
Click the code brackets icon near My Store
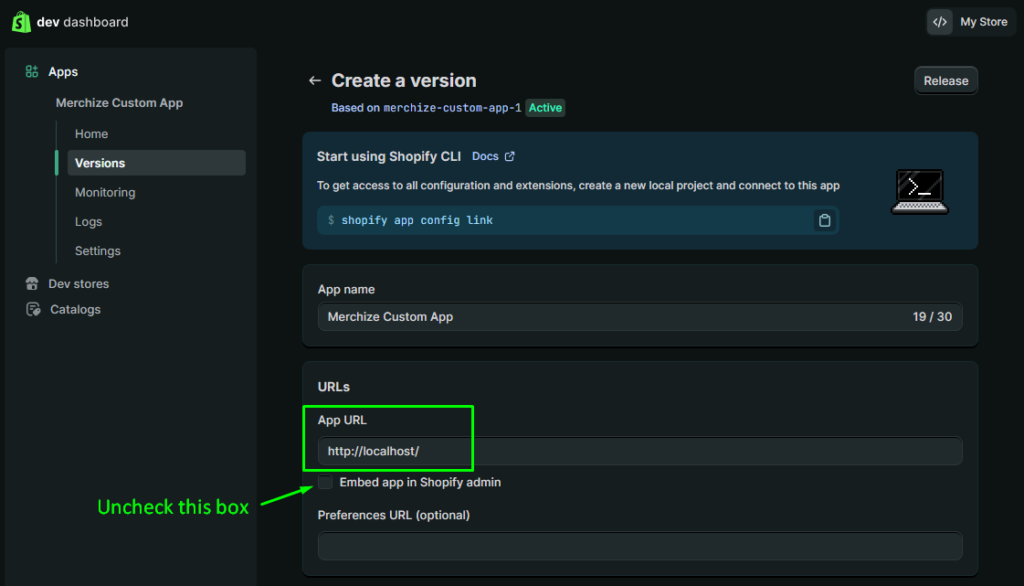(939, 22)
